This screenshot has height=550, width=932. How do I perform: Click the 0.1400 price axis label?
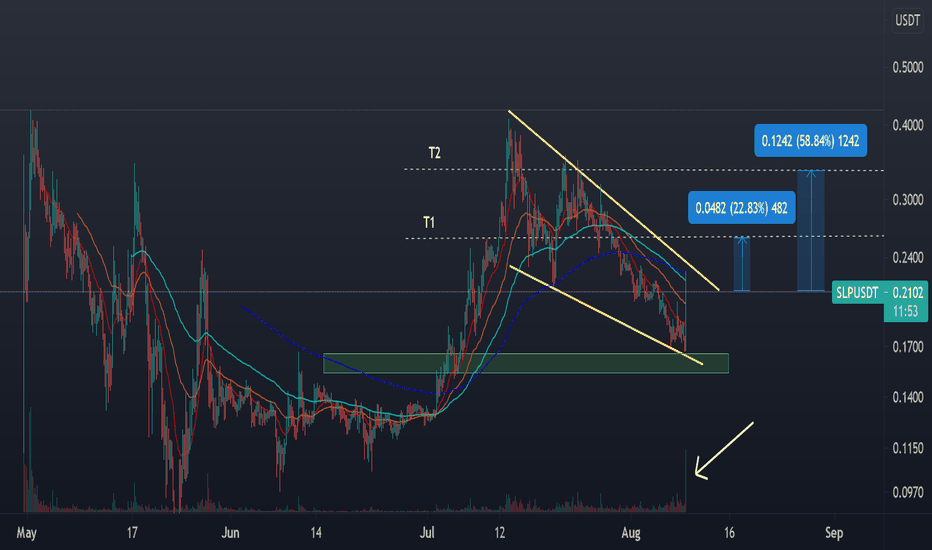point(908,397)
